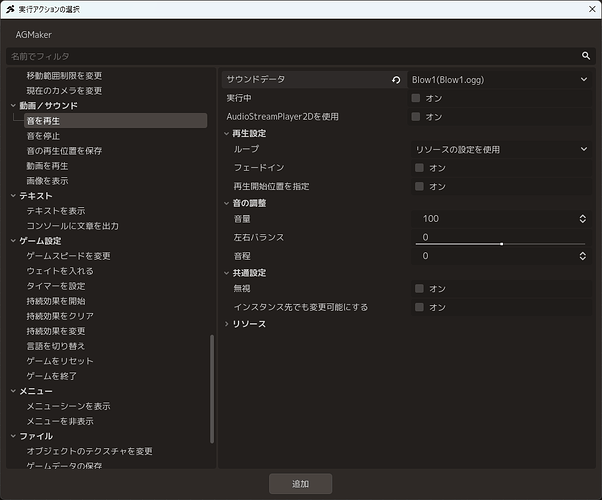
Task: Click the 左右バランス slider handle
Action: pyautogui.click(x=501, y=244)
